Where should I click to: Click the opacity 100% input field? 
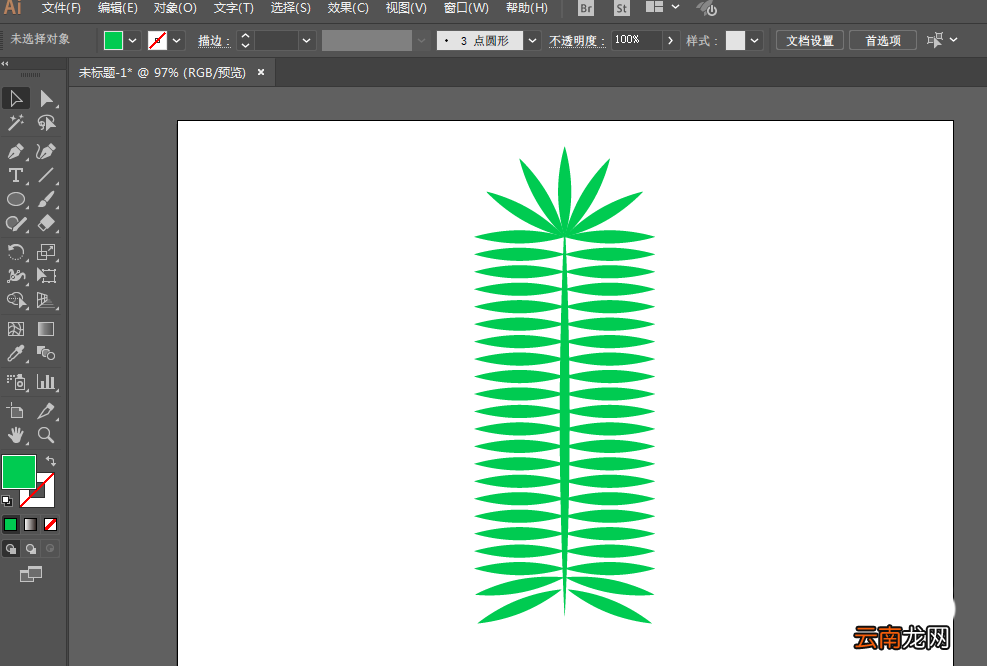pos(636,40)
